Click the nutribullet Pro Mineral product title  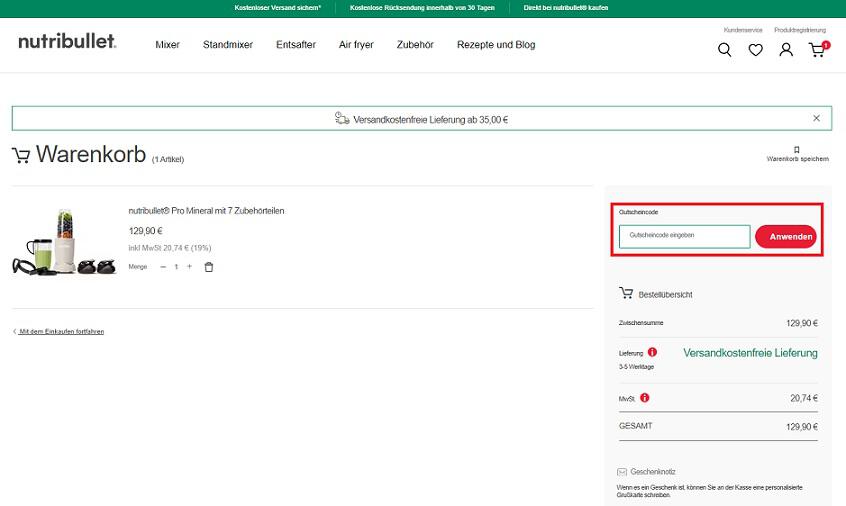pyautogui.click(x=206, y=211)
